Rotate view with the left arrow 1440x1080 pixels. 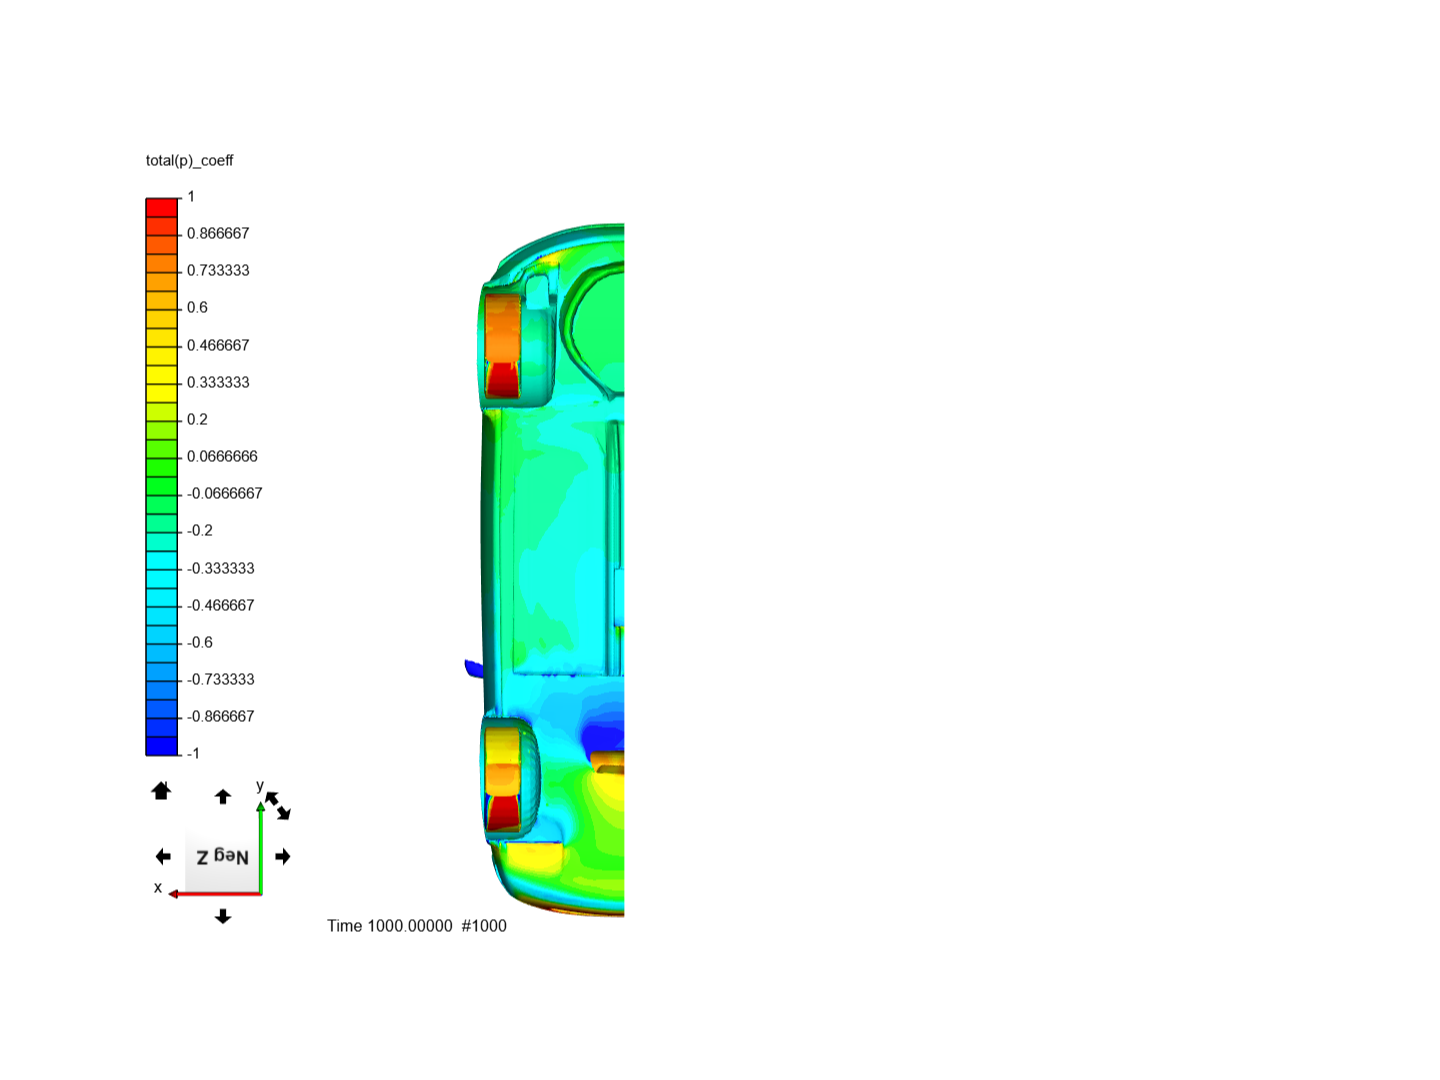(163, 856)
